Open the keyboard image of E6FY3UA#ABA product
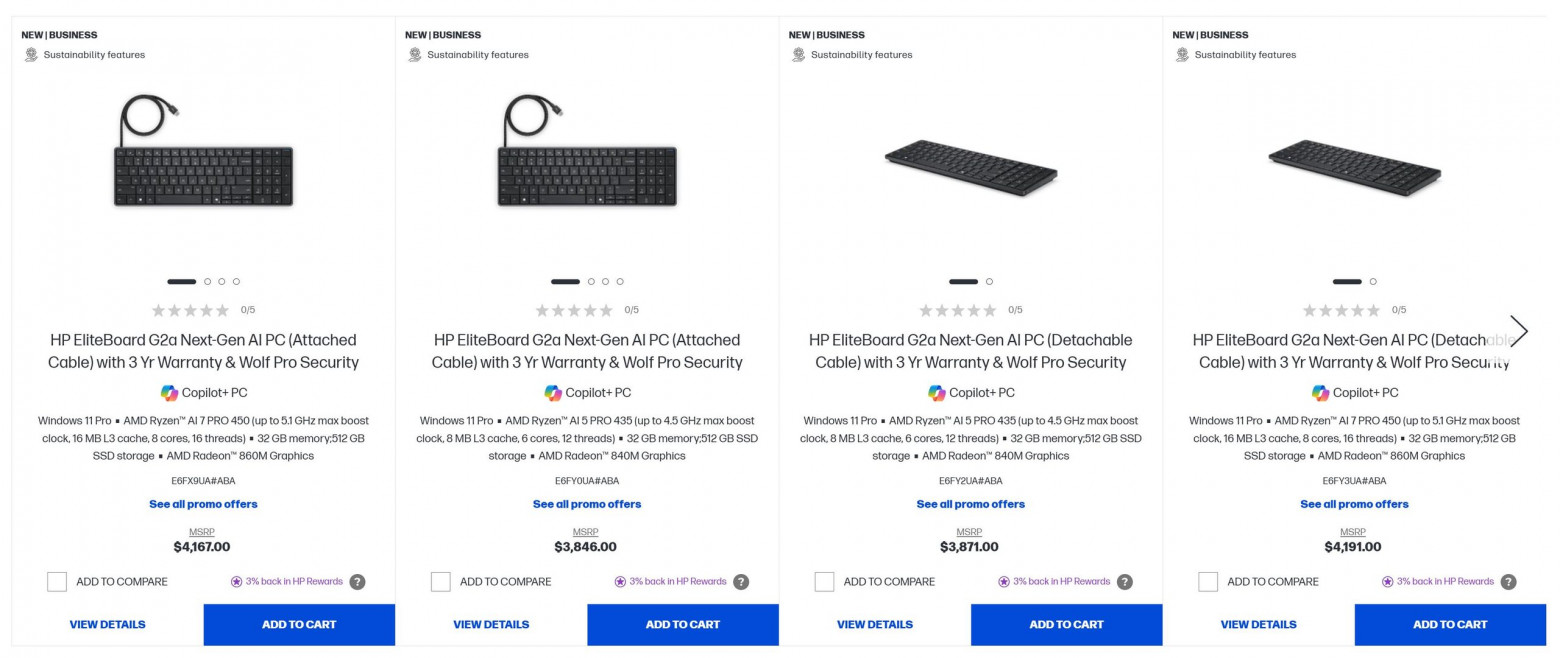The width and height of the screenshot is (1560, 658). point(1354,168)
